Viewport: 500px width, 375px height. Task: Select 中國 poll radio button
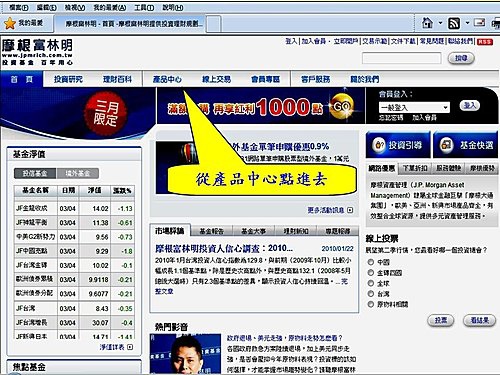coord(370,262)
